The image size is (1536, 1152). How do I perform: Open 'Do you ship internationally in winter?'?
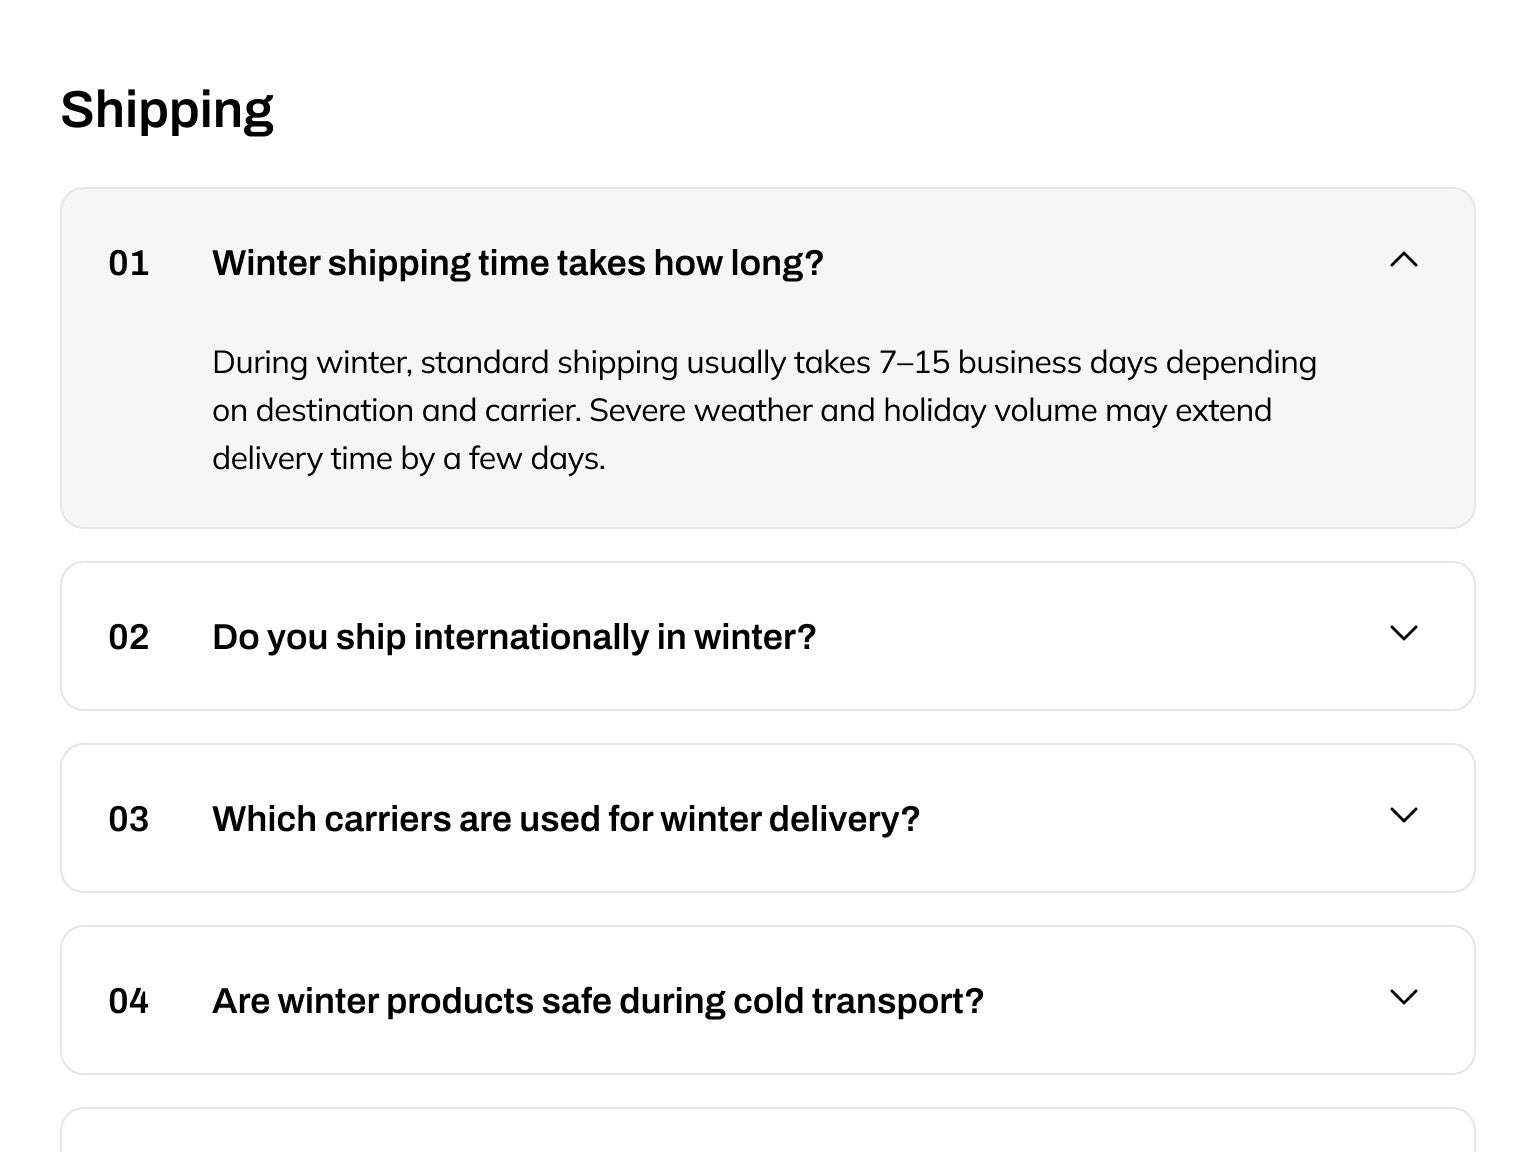(x=514, y=637)
